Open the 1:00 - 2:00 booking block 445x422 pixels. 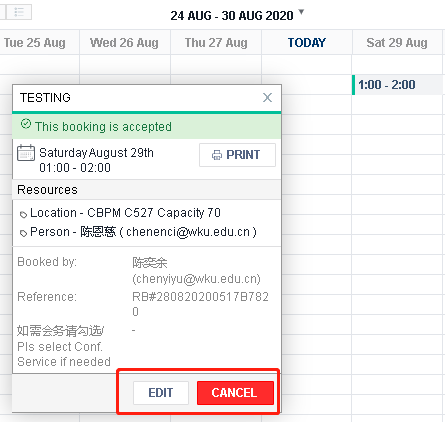pyautogui.click(x=398, y=85)
